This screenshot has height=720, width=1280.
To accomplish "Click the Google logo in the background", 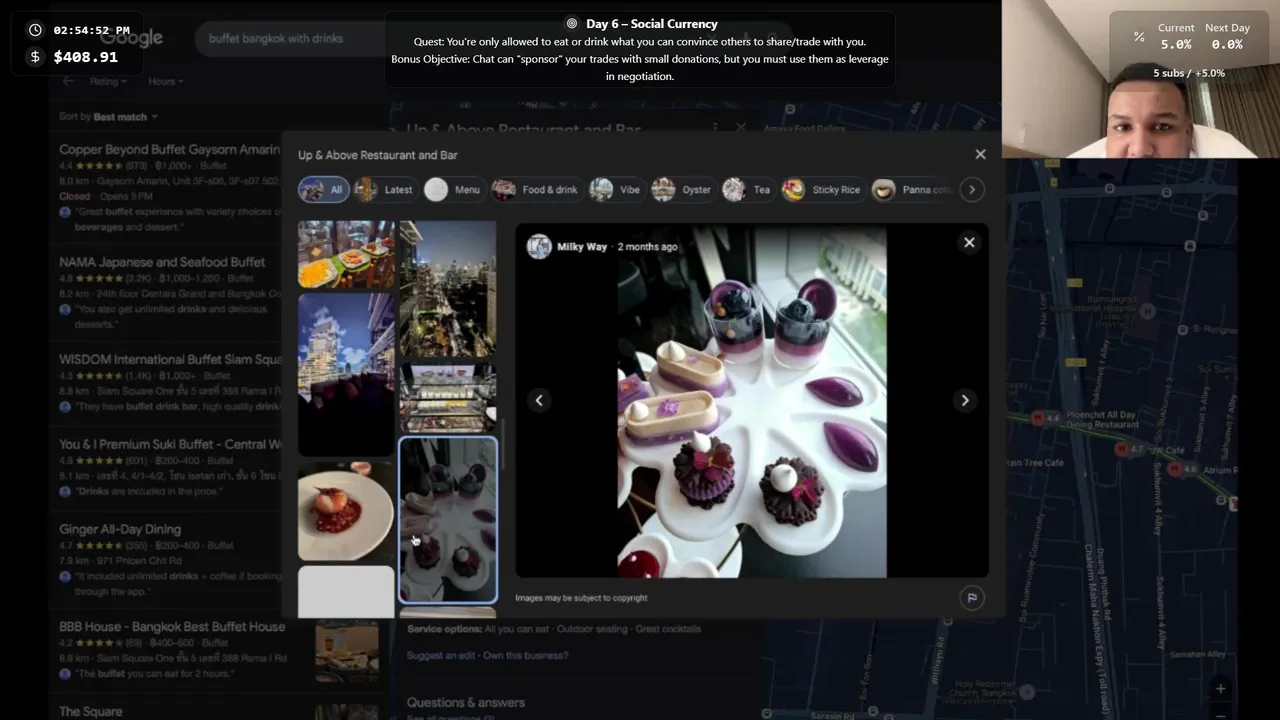I will (132, 38).
